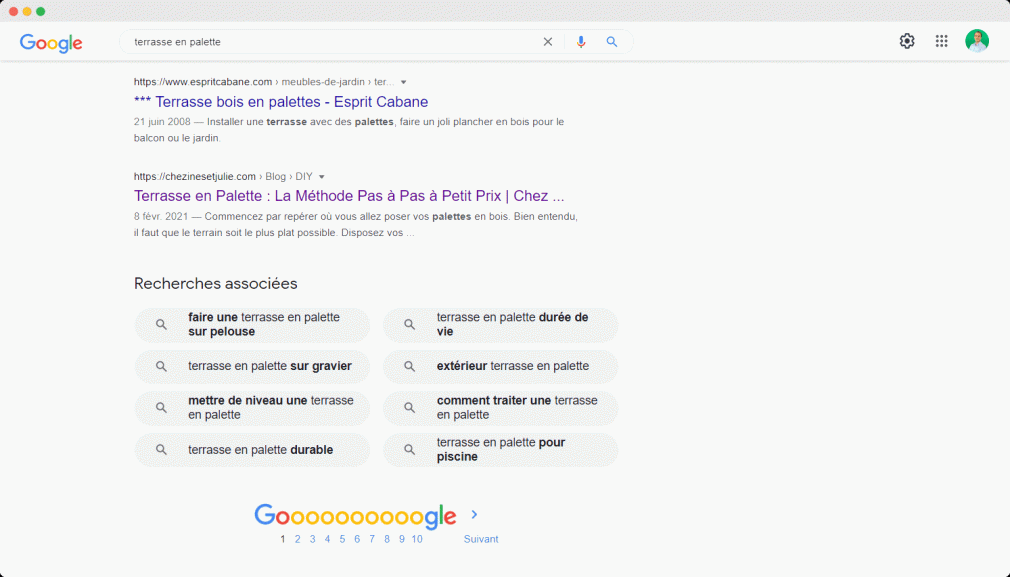The image size is (1010, 577).
Task: Select 'terrasse en palette sur gravier' suggestion
Action: point(252,366)
